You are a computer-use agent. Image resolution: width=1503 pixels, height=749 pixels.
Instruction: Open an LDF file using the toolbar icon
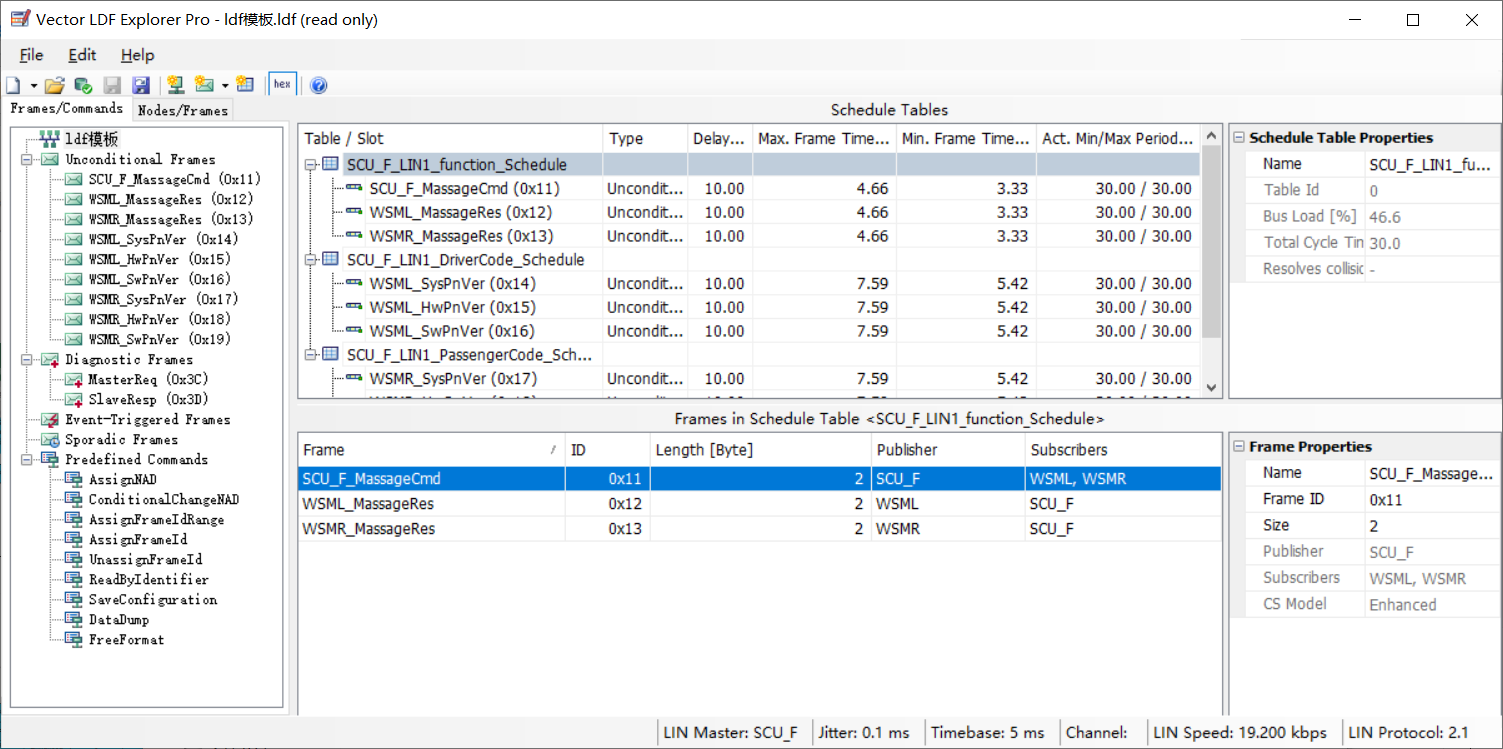[55, 84]
